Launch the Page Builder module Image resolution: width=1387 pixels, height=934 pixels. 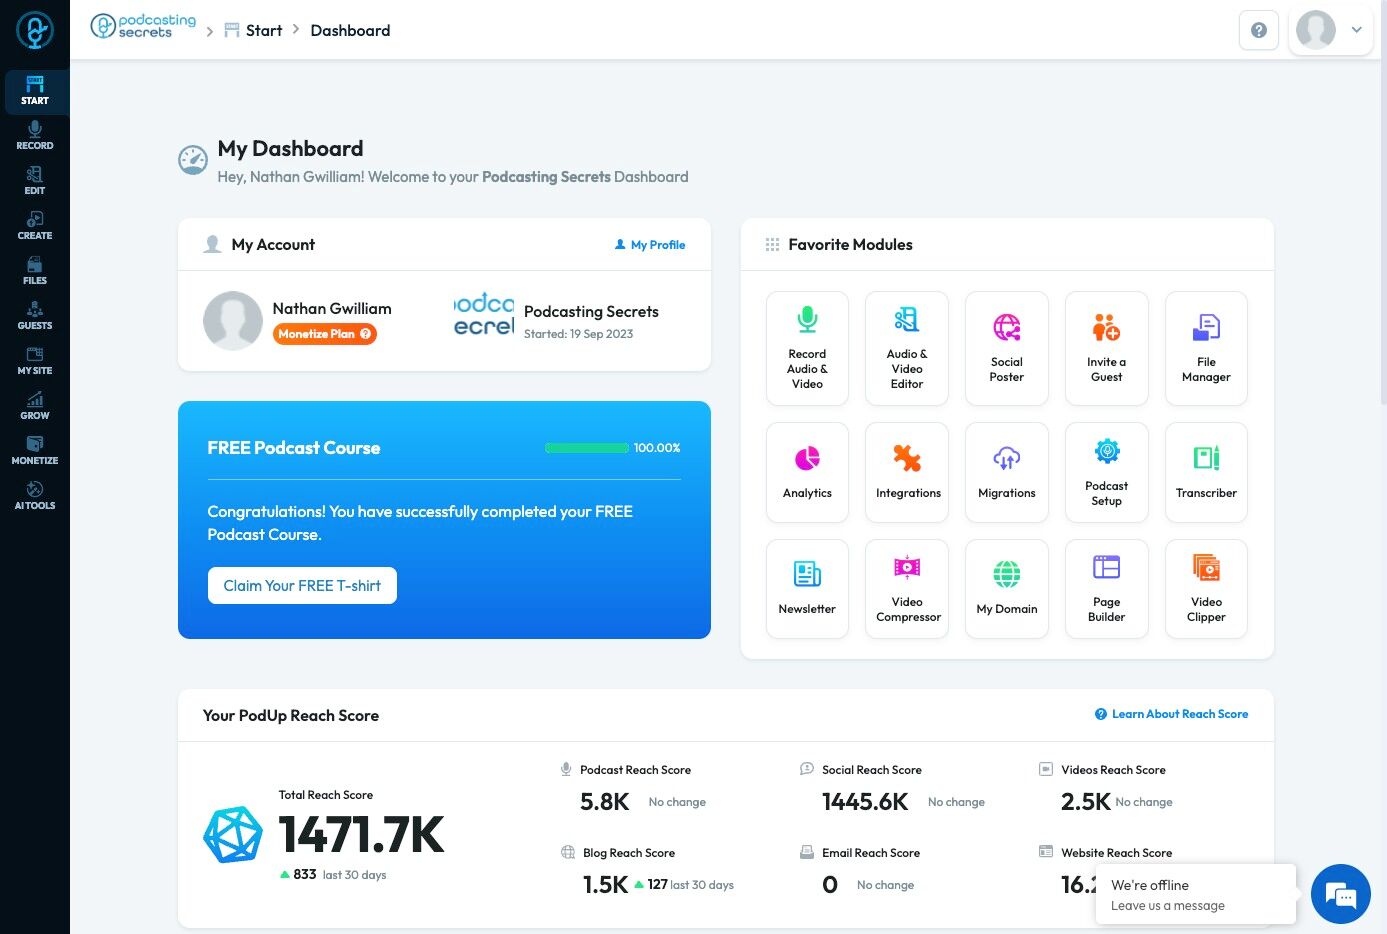(1107, 589)
